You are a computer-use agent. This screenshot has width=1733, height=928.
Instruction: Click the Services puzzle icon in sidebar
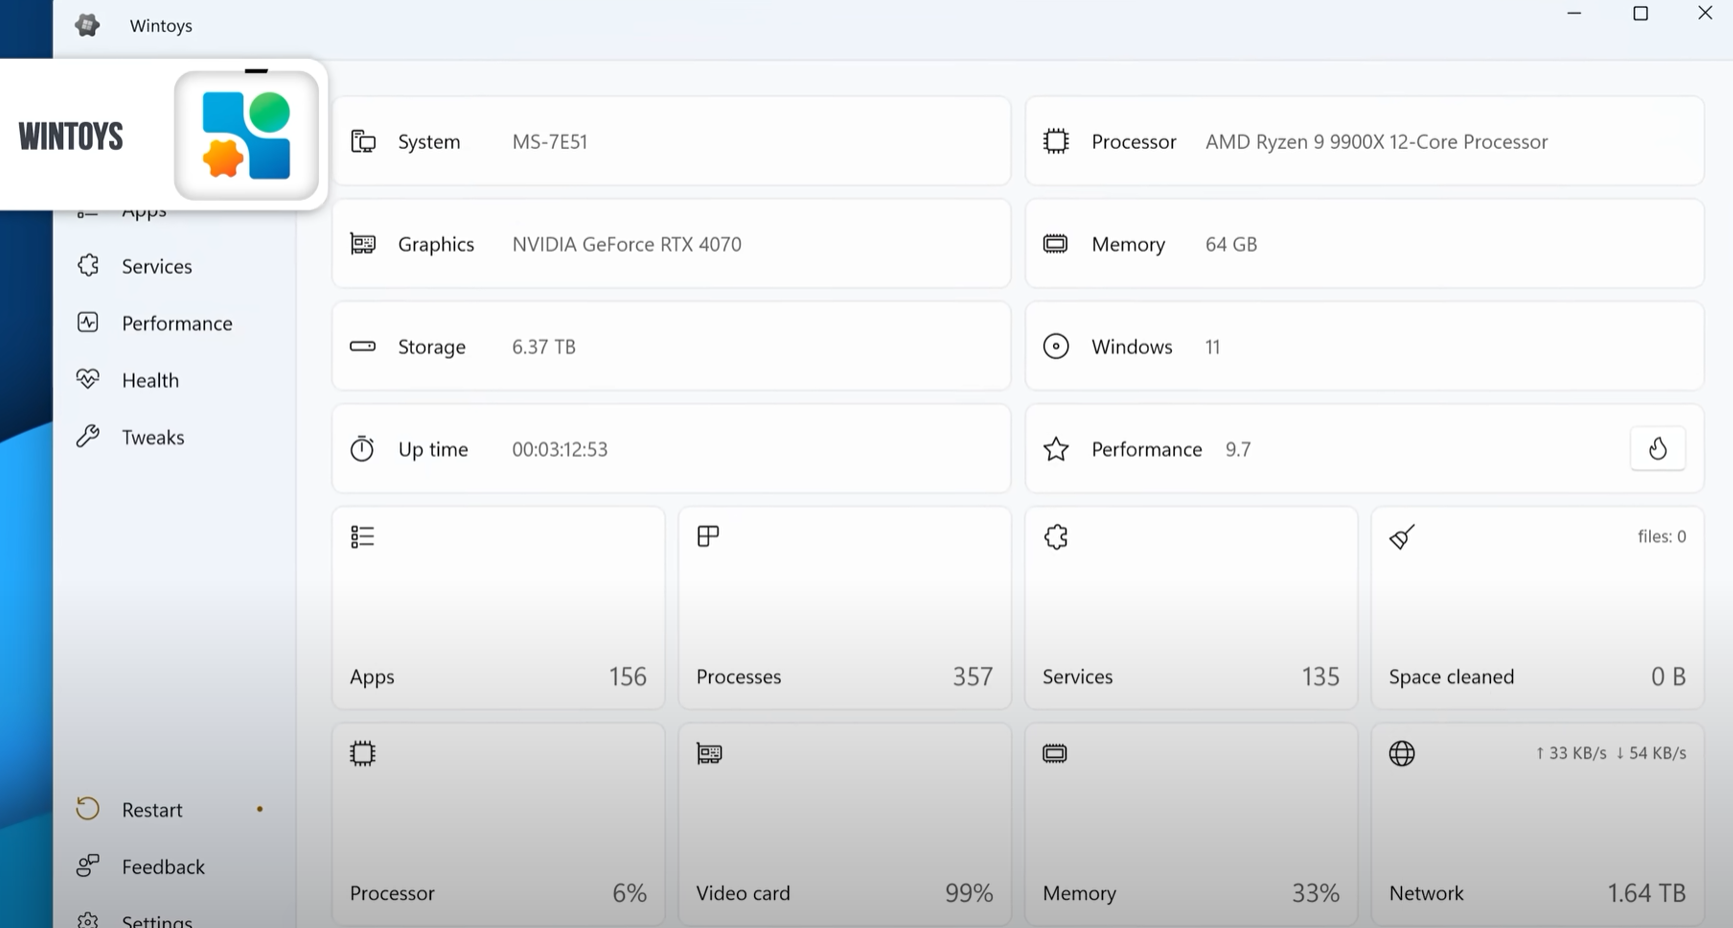coord(88,266)
